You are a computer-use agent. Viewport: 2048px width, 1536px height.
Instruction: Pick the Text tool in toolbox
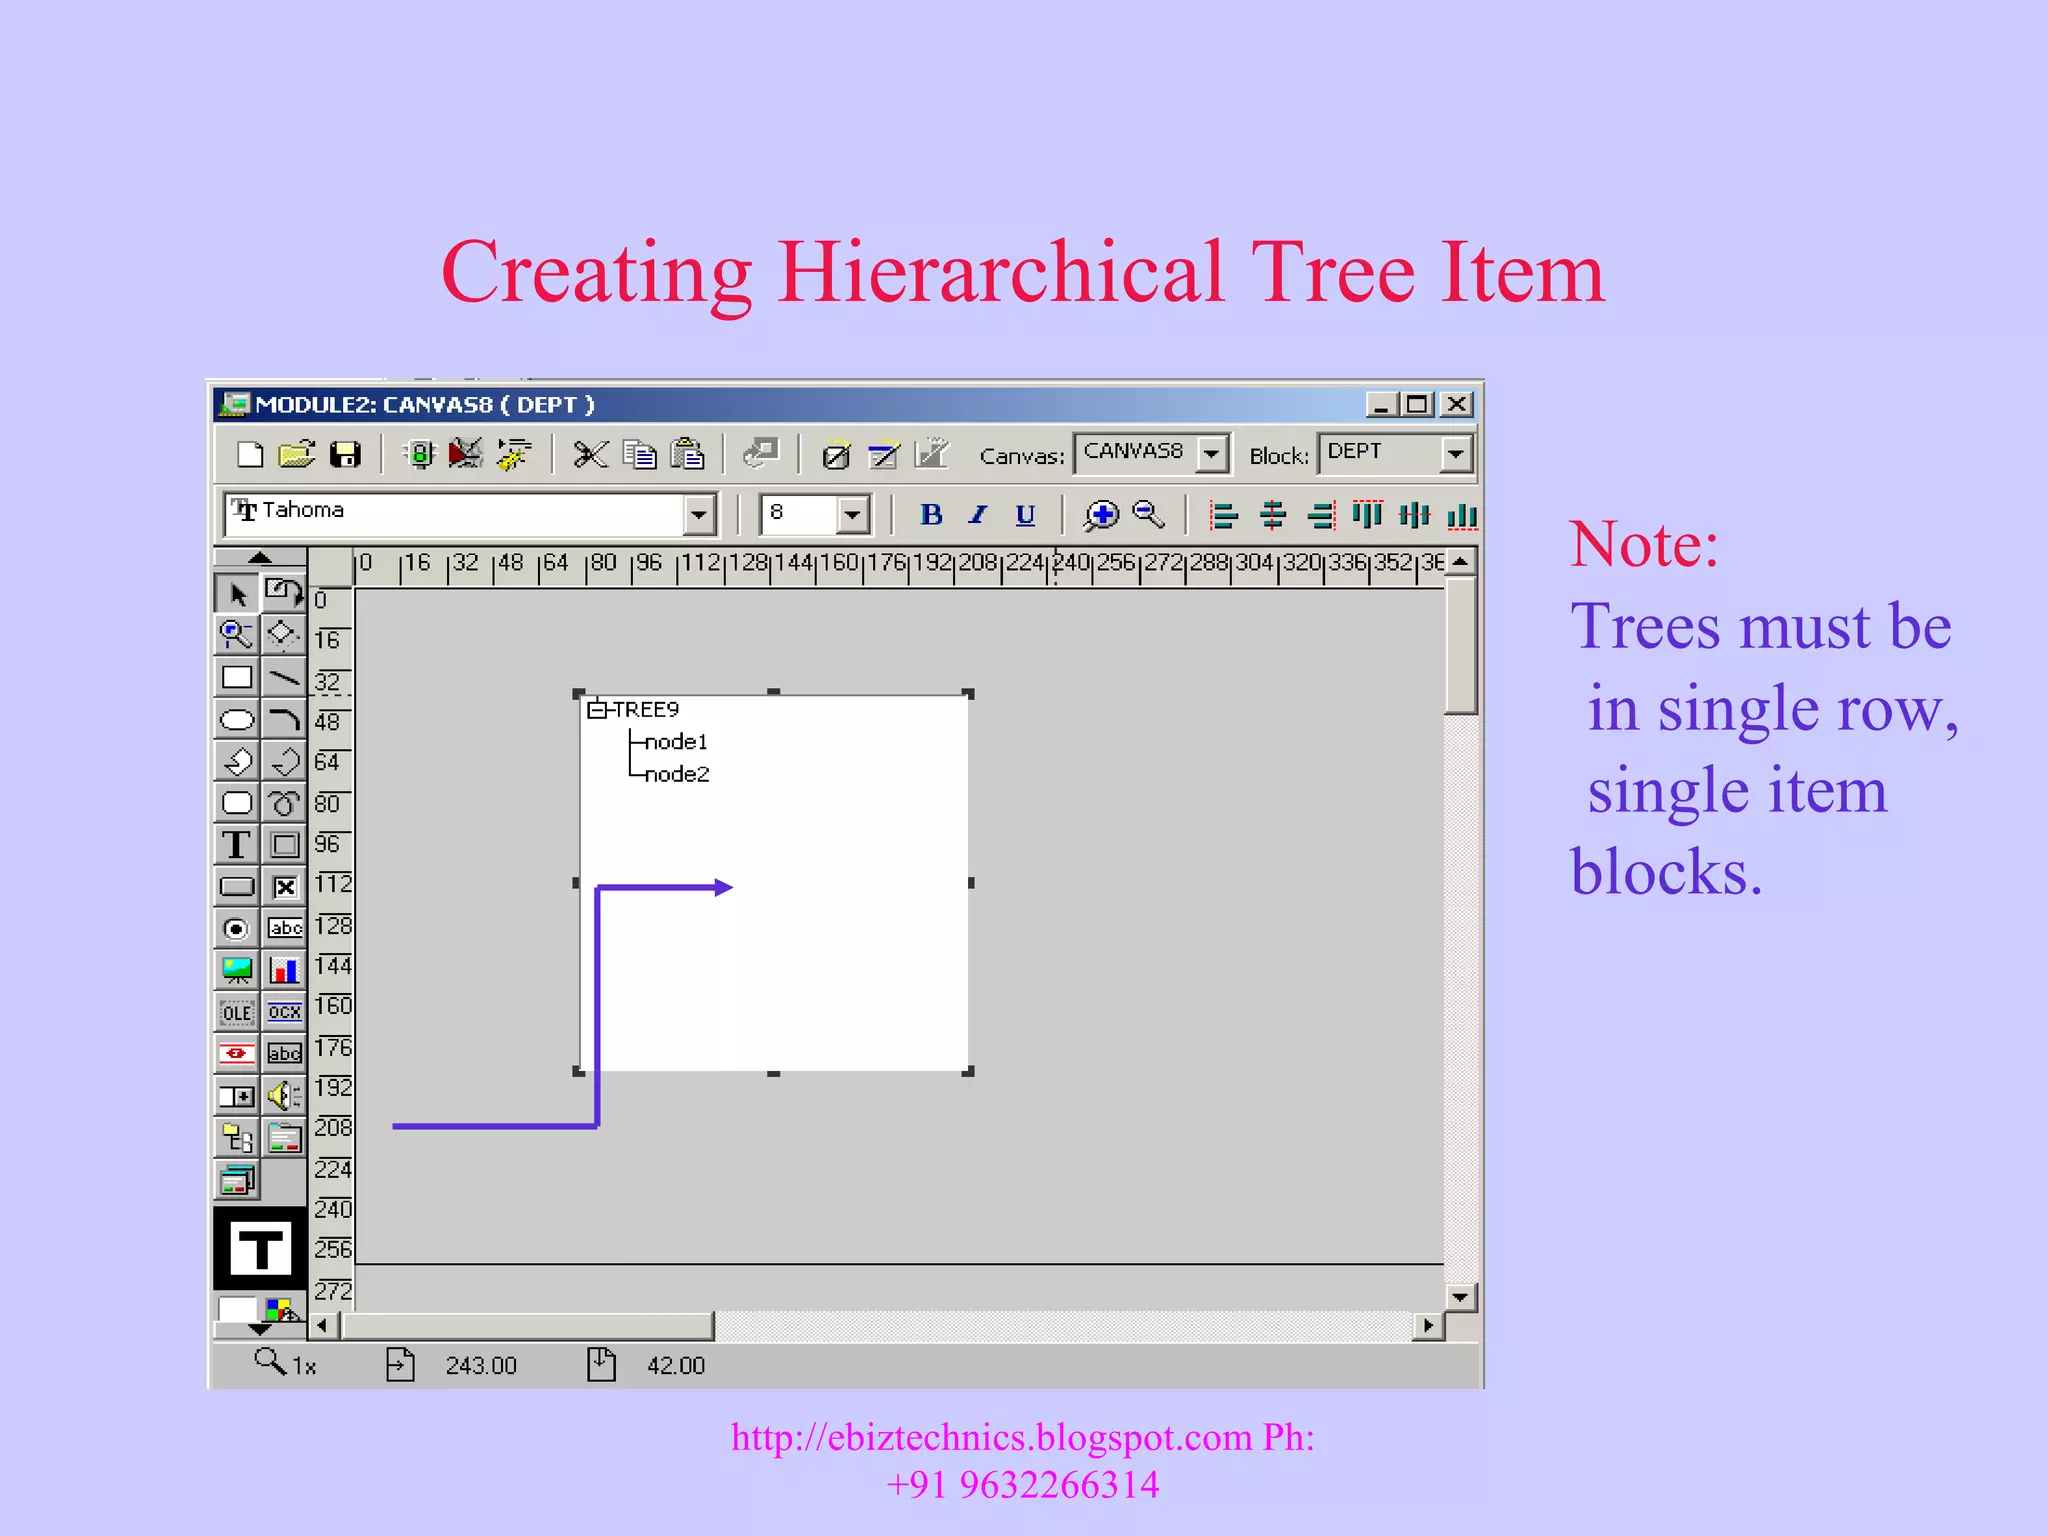click(x=237, y=845)
